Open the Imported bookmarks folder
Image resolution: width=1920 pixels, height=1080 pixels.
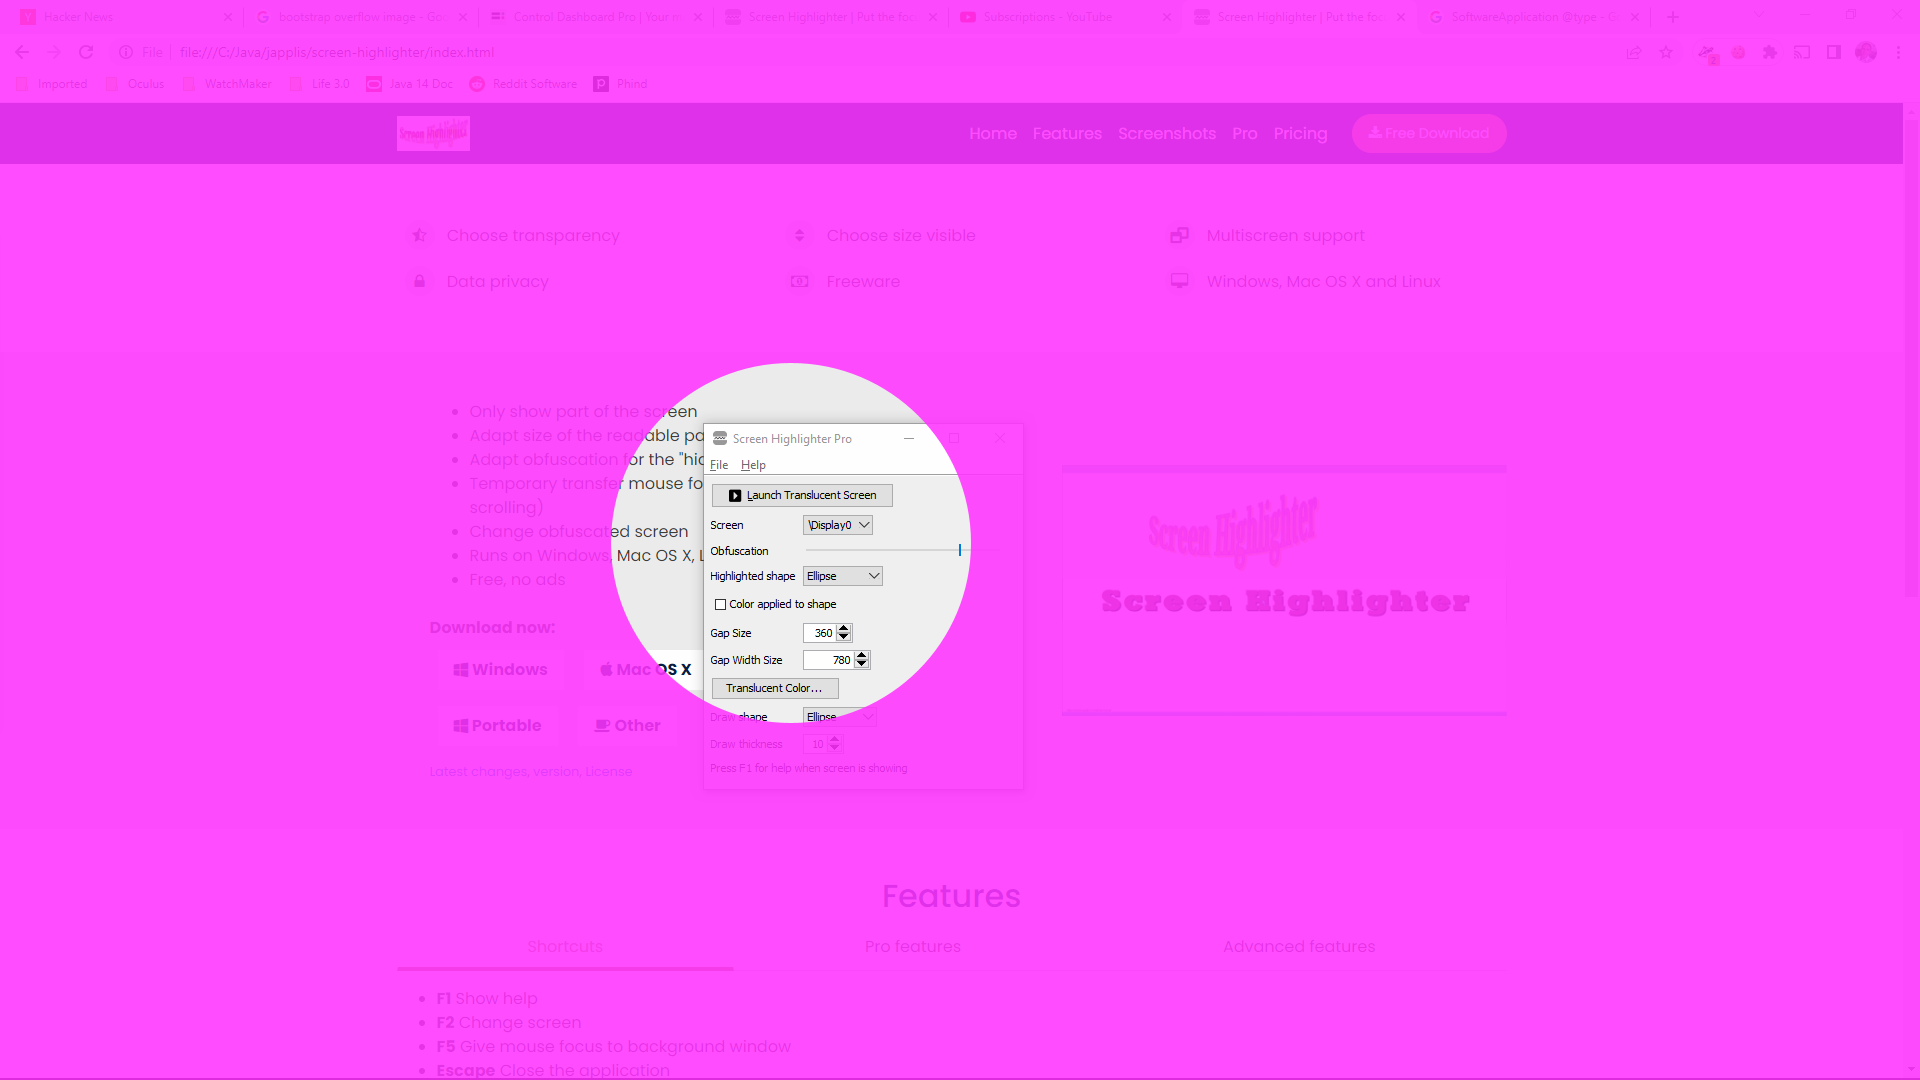pyautogui.click(x=51, y=84)
